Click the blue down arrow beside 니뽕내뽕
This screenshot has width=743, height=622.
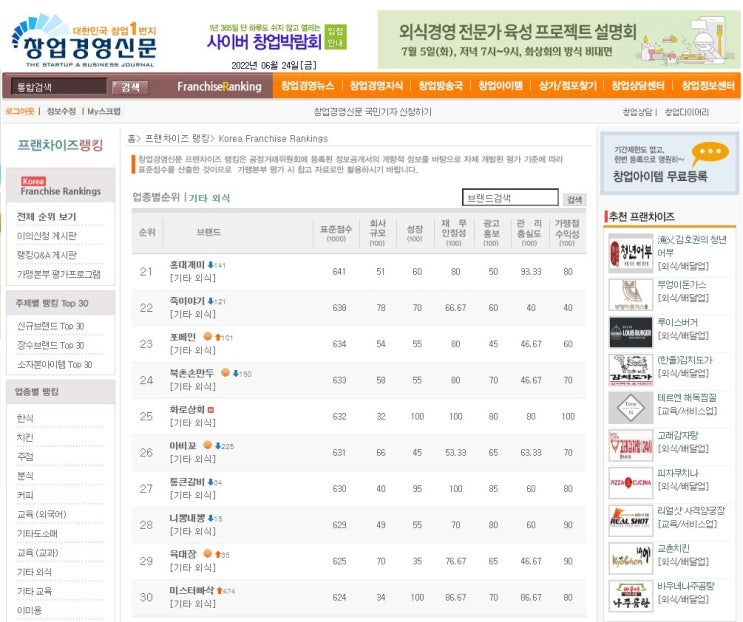(x=210, y=518)
